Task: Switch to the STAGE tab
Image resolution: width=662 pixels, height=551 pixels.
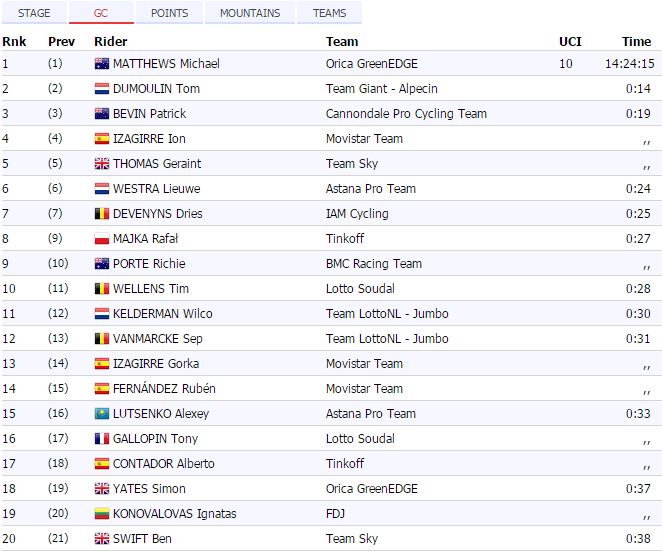Action: coord(34,13)
